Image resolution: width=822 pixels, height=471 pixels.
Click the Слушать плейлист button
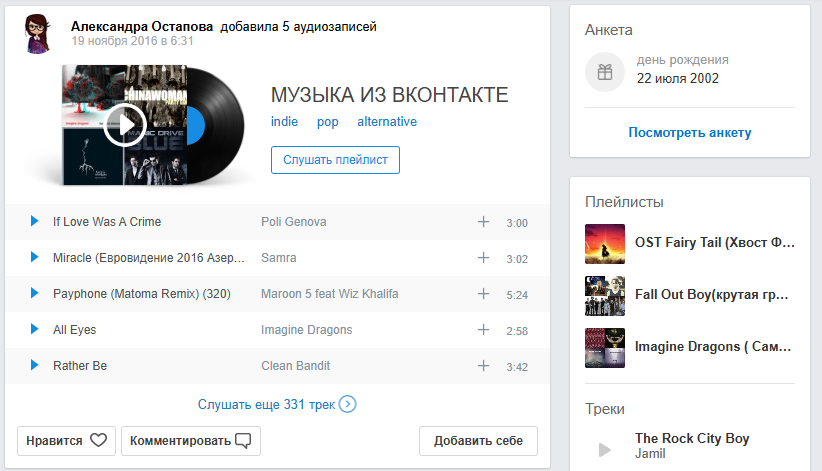click(x=336, y=160)
